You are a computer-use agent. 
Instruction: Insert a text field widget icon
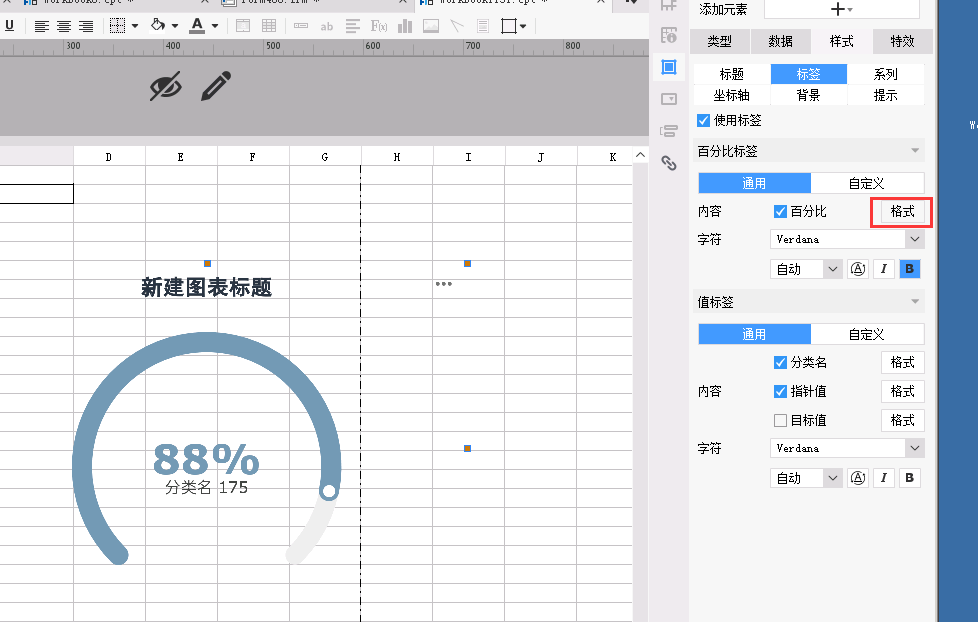tap(301, 26)
